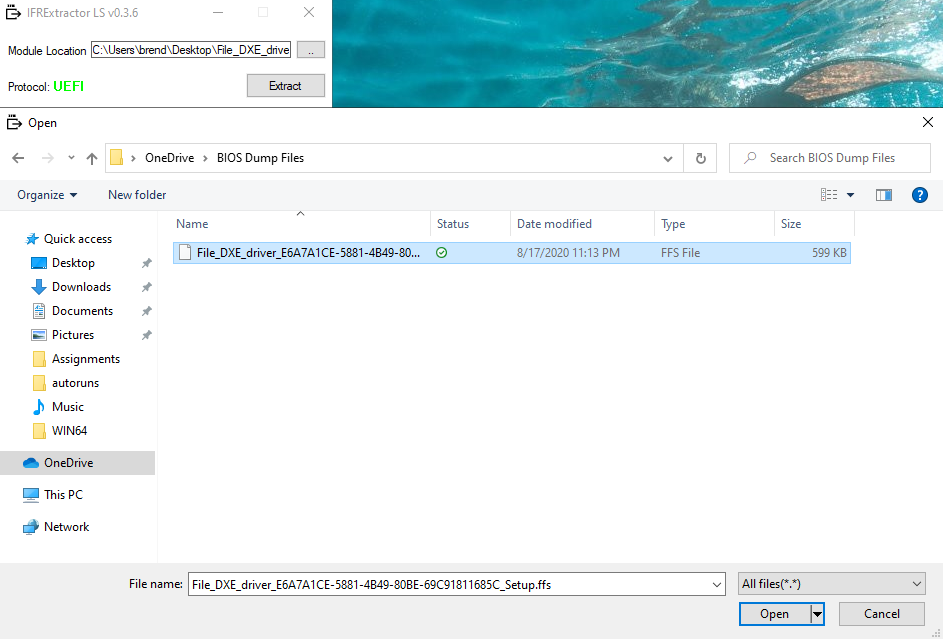Click the Module Location path field

[191, 50]
